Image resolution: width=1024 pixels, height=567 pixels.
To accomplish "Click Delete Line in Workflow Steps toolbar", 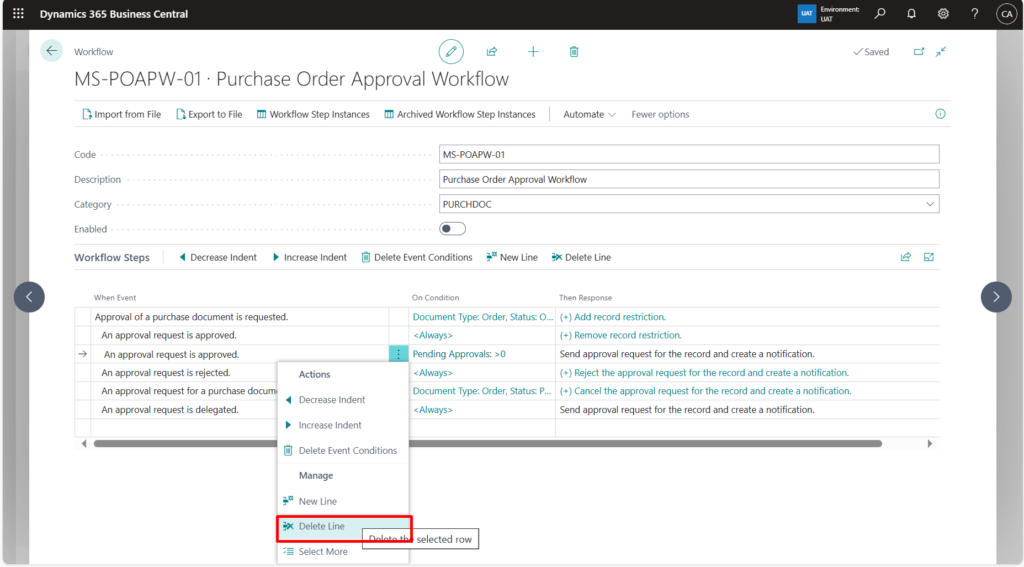I will (x=581, y=257).
